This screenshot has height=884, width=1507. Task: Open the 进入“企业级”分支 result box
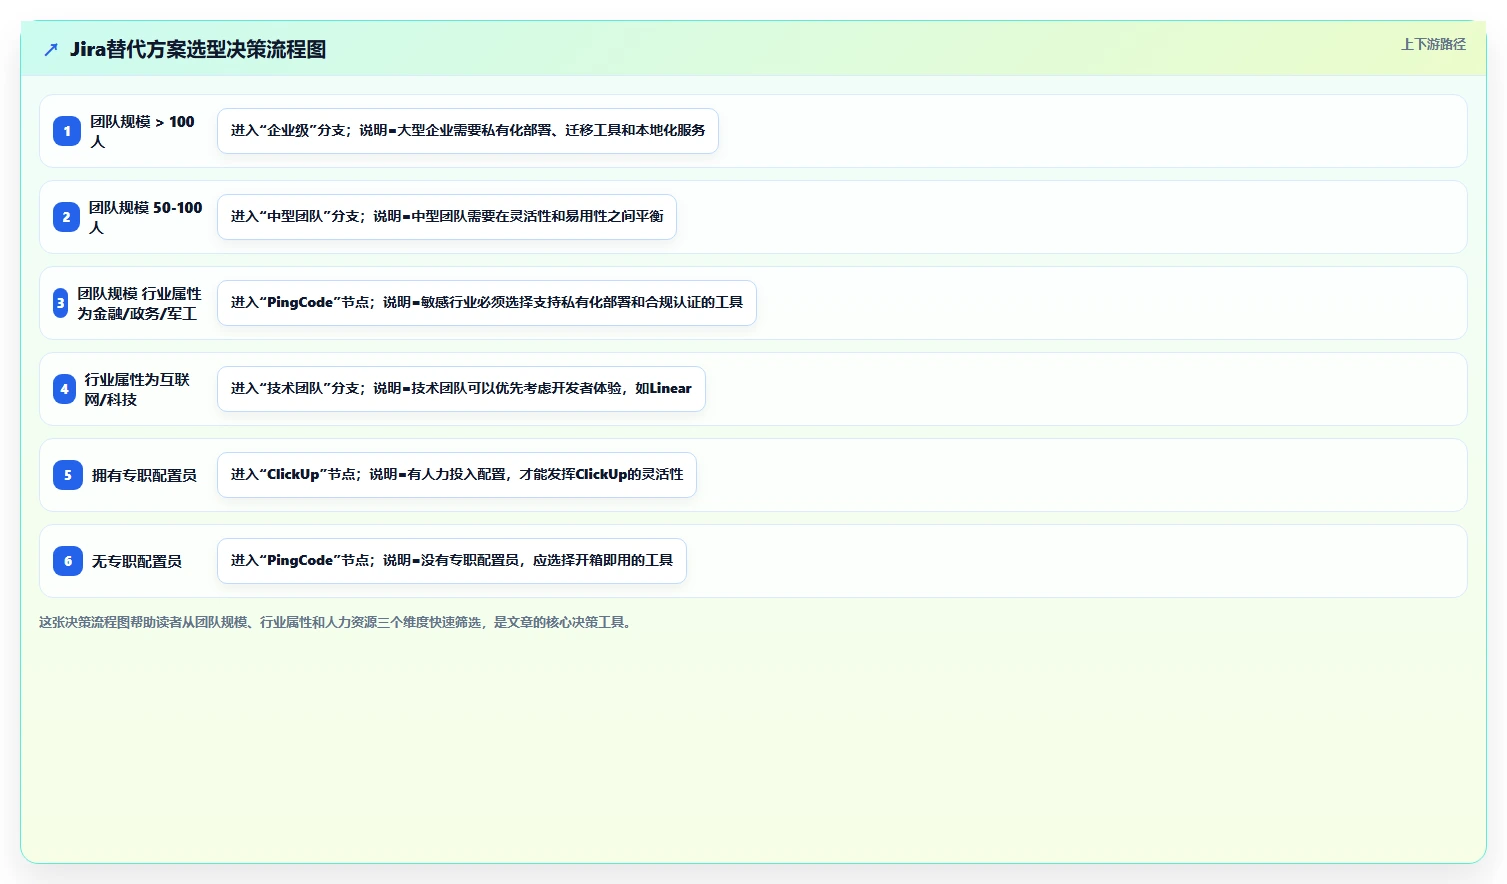(468, 131)
